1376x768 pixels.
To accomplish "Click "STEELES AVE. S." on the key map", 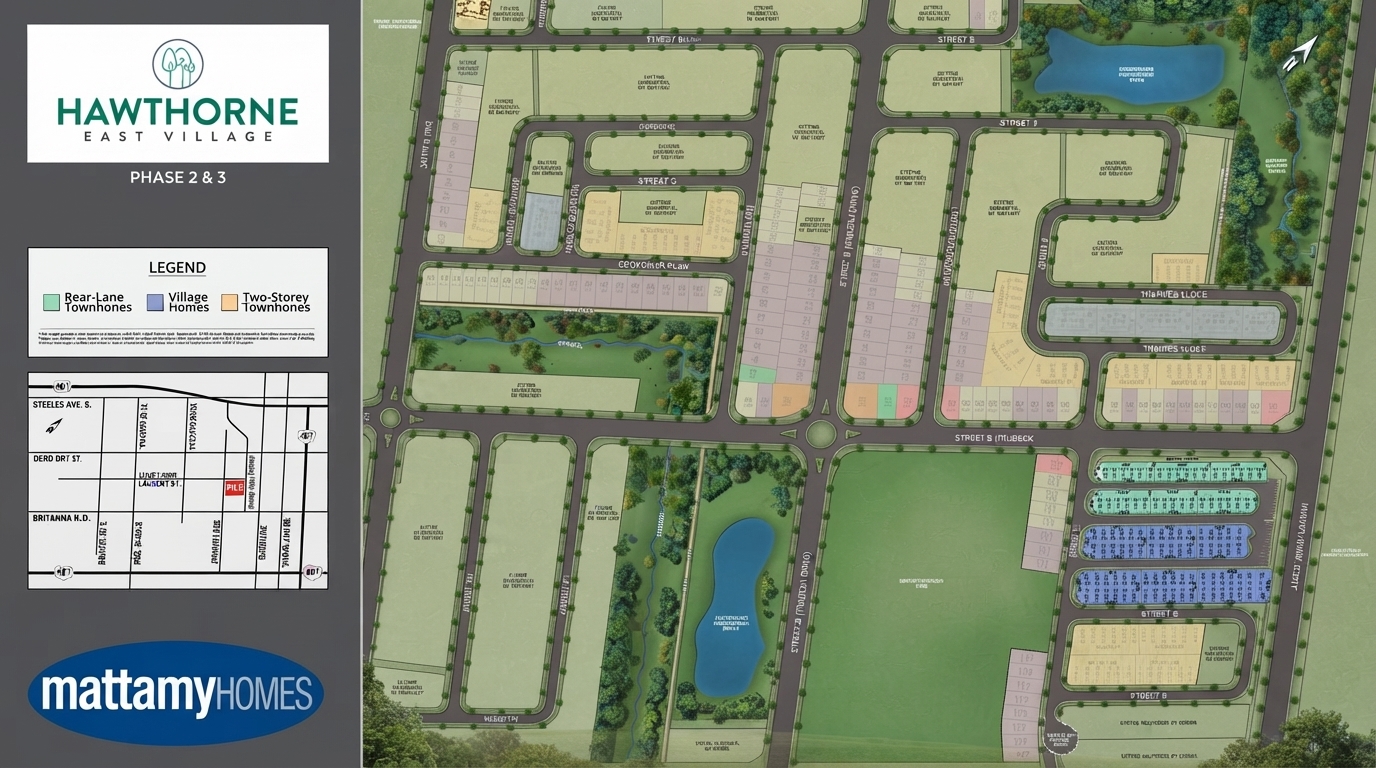I will [x=61, y=405].
